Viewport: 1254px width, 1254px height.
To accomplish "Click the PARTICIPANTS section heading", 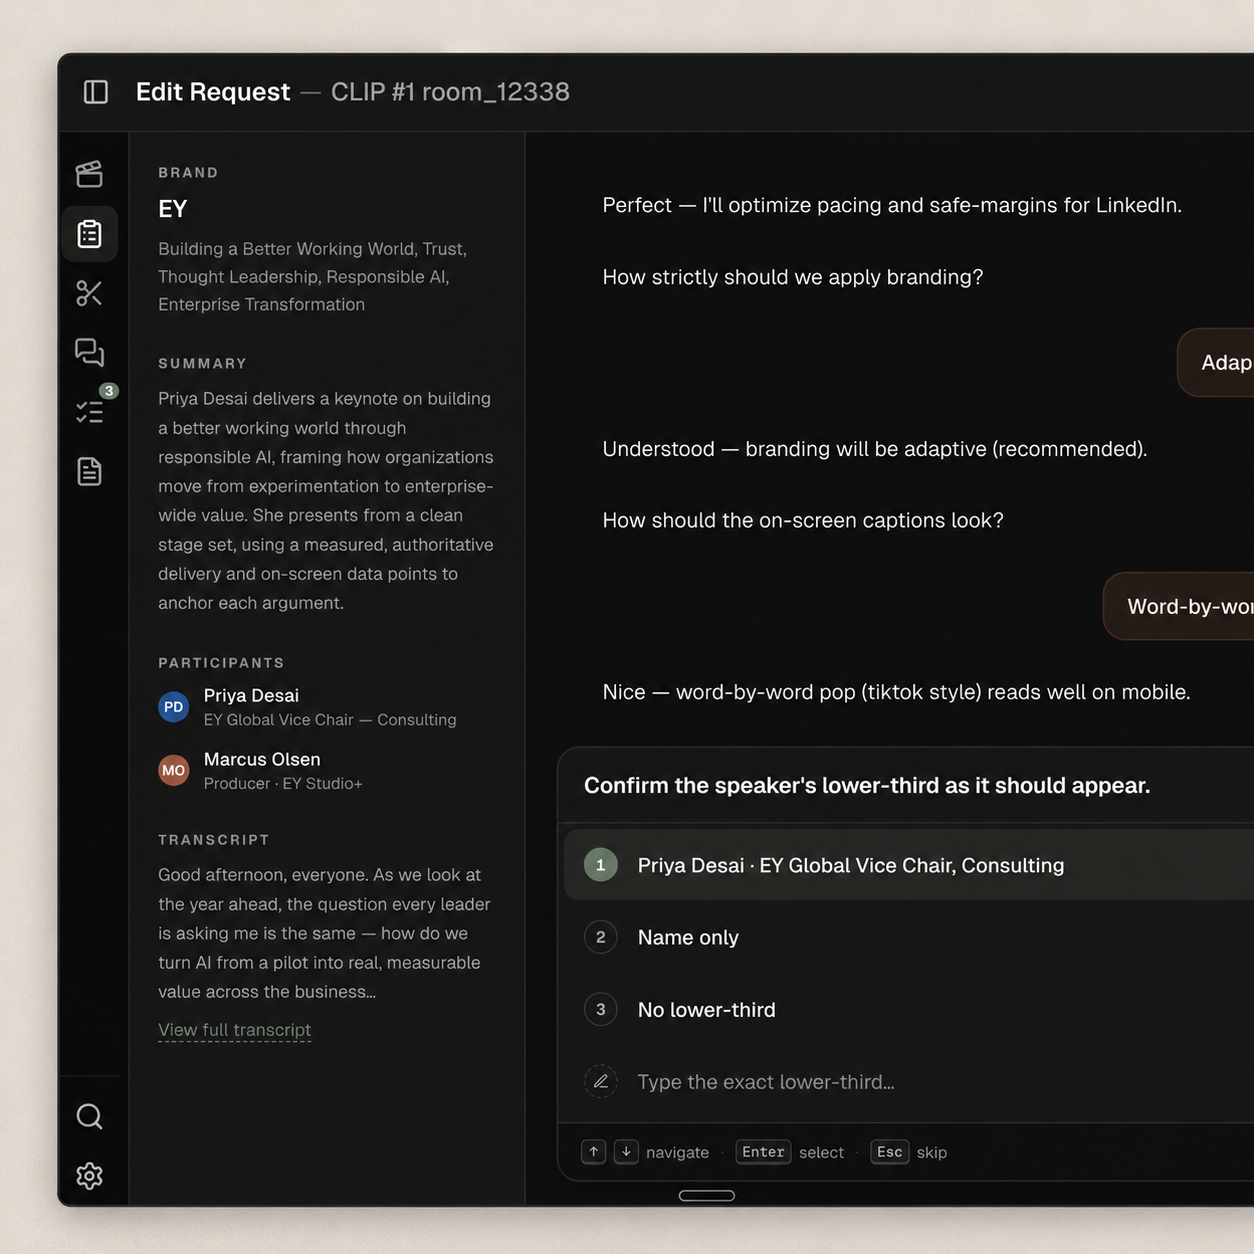I will coord(221,663).
